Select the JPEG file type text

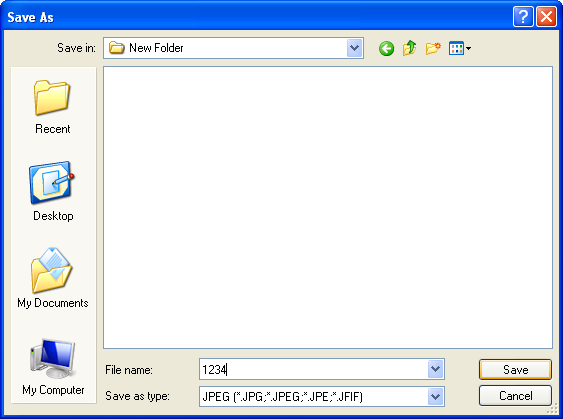(283, 397)
